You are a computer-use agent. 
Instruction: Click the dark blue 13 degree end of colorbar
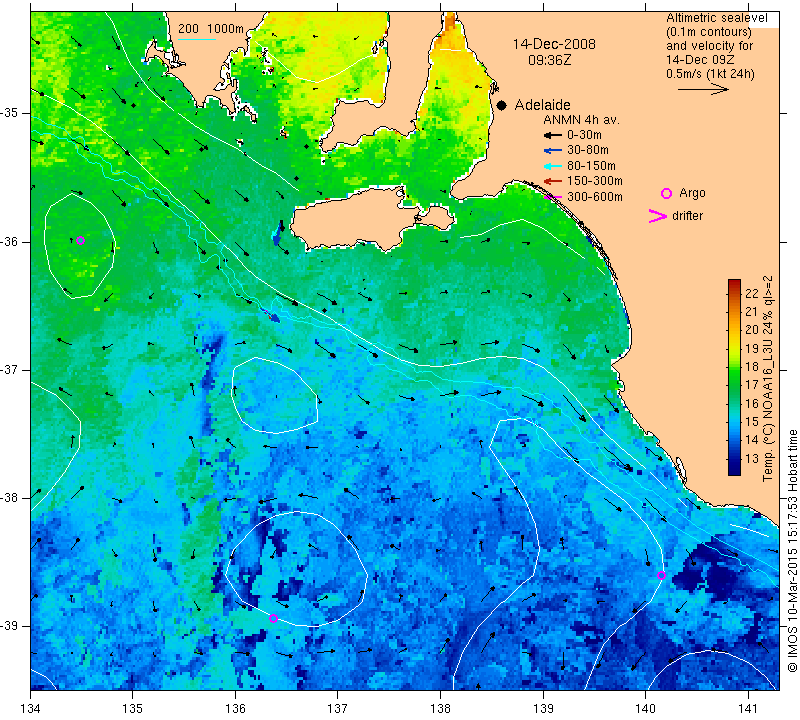734,469
